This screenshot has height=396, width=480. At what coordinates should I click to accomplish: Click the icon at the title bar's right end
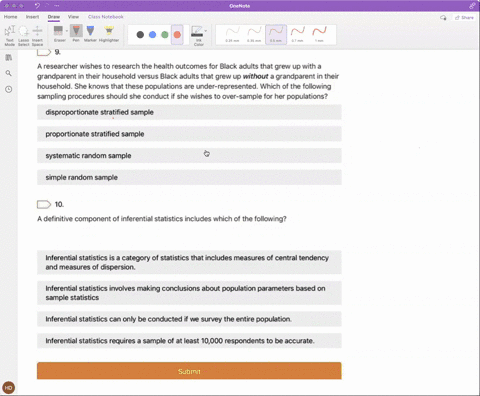[x=472, y=6]
